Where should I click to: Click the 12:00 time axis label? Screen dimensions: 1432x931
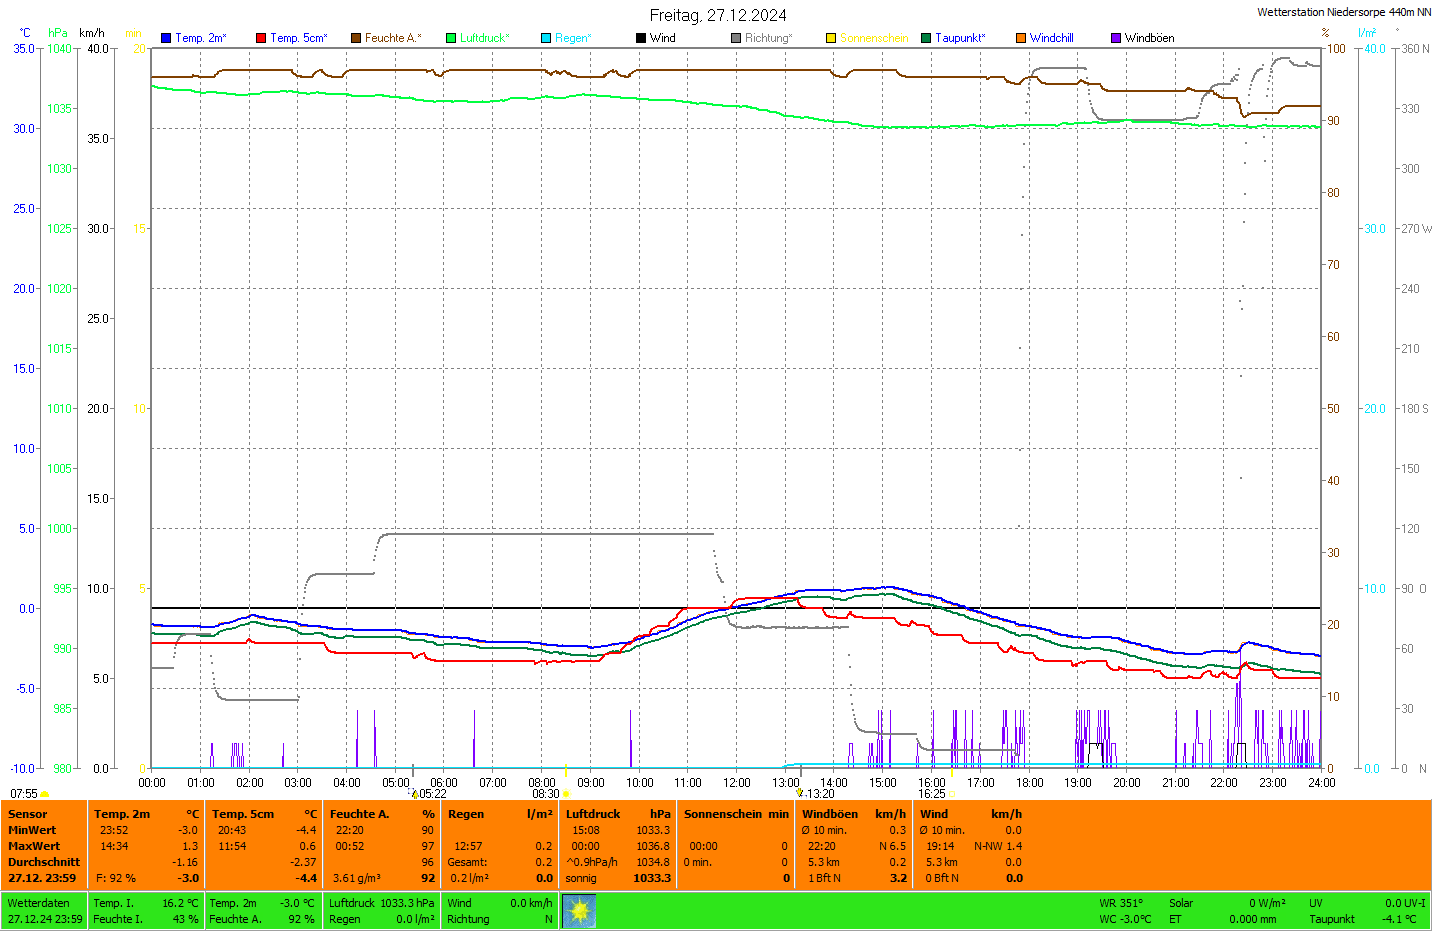point(737,783)
